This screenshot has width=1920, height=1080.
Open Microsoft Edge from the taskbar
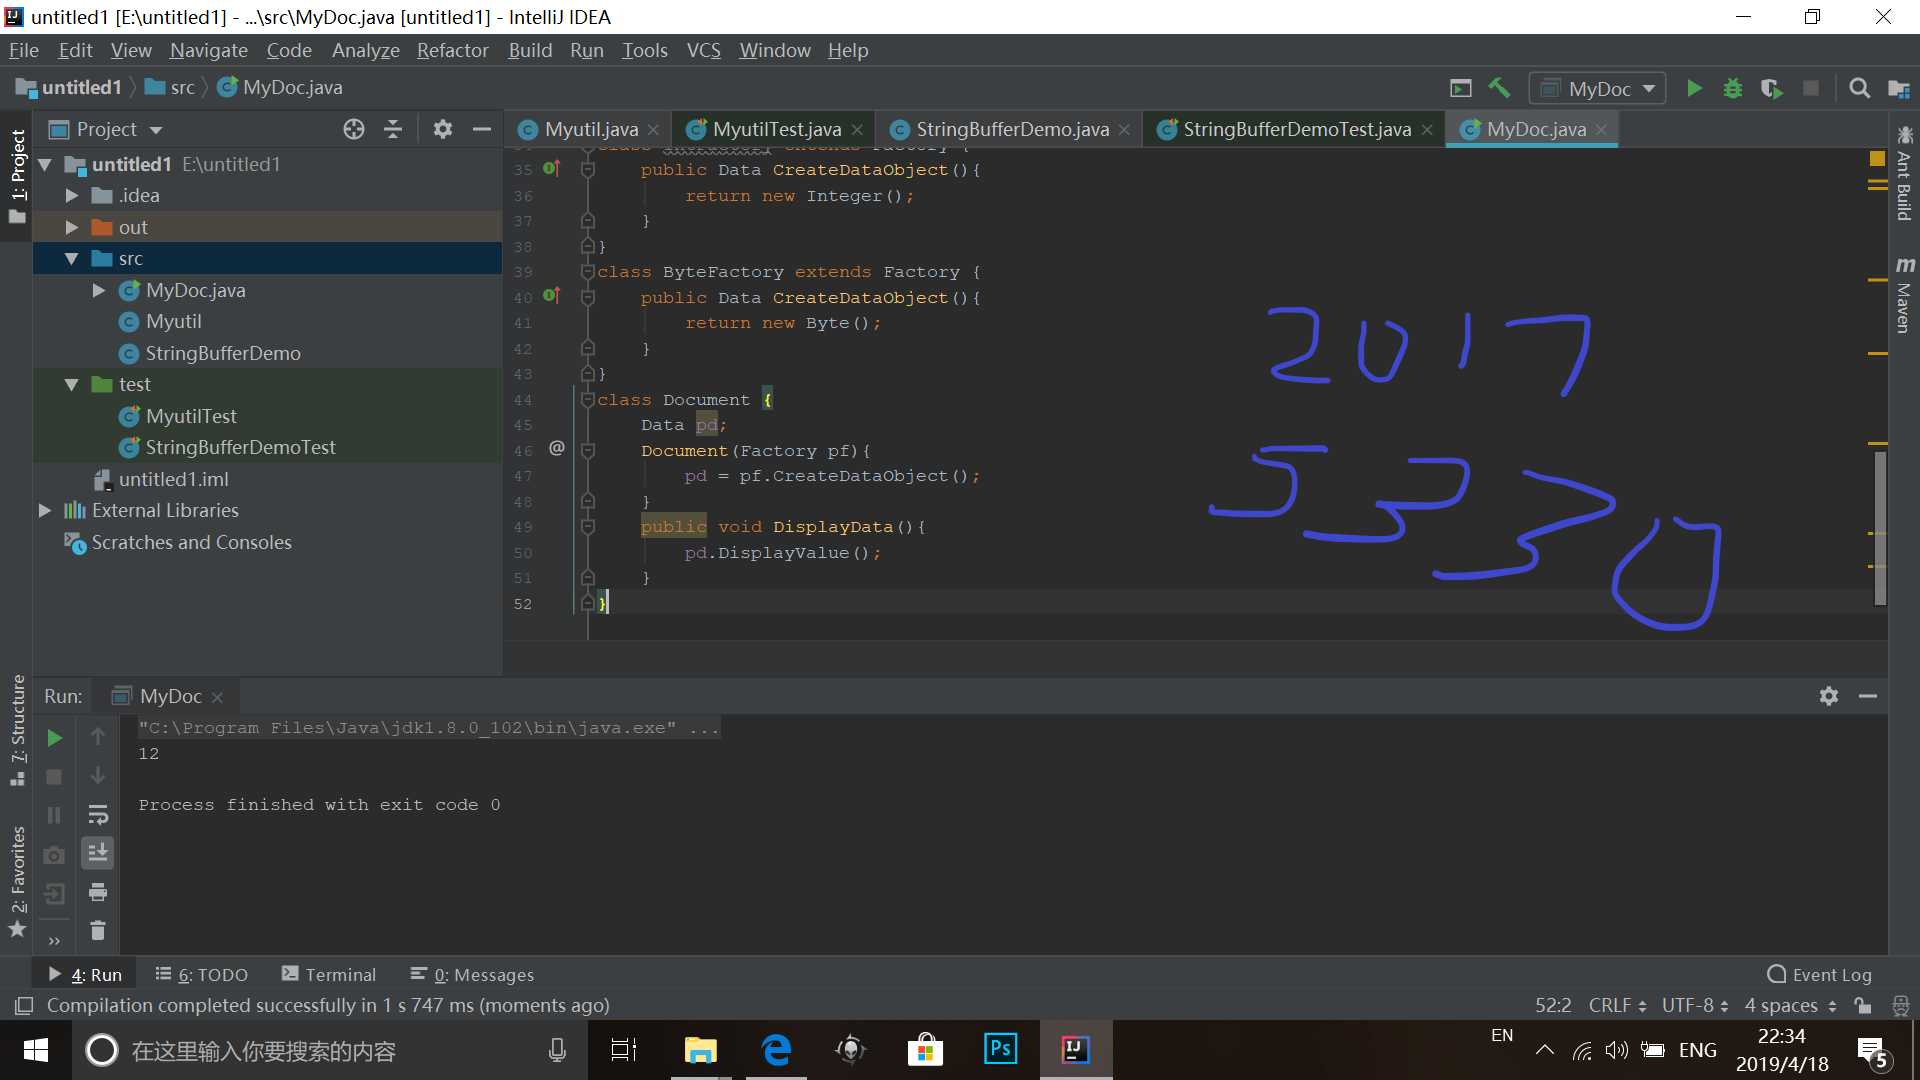coord(777,1049)
